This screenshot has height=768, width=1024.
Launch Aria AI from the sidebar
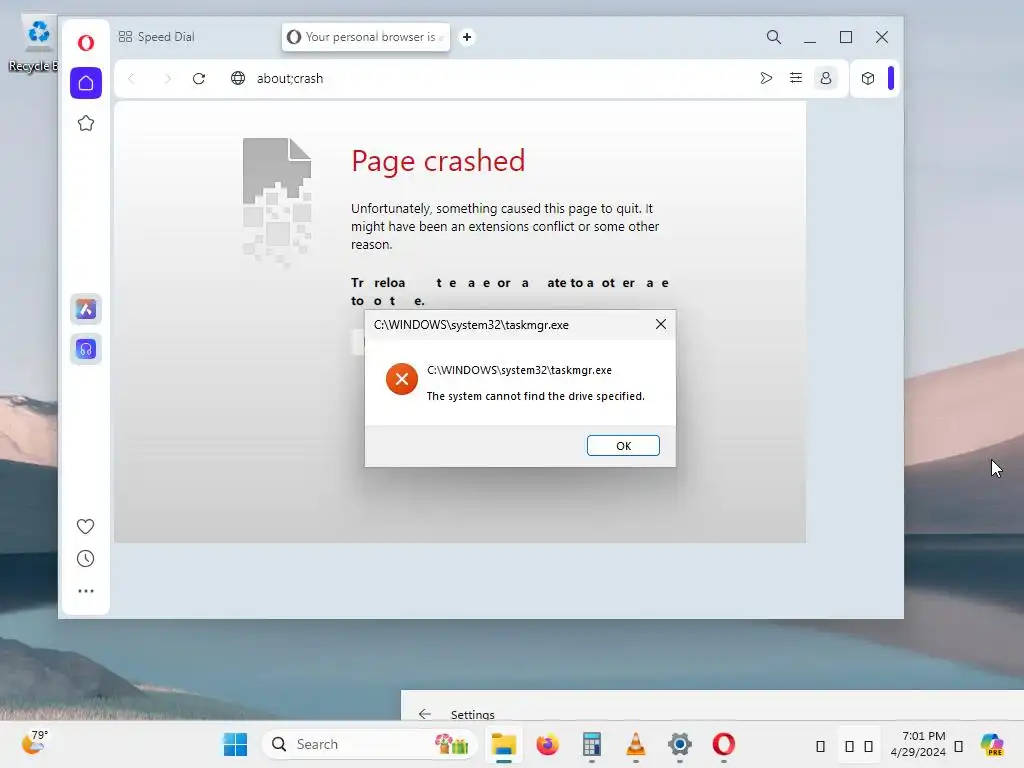click(86, 309)
